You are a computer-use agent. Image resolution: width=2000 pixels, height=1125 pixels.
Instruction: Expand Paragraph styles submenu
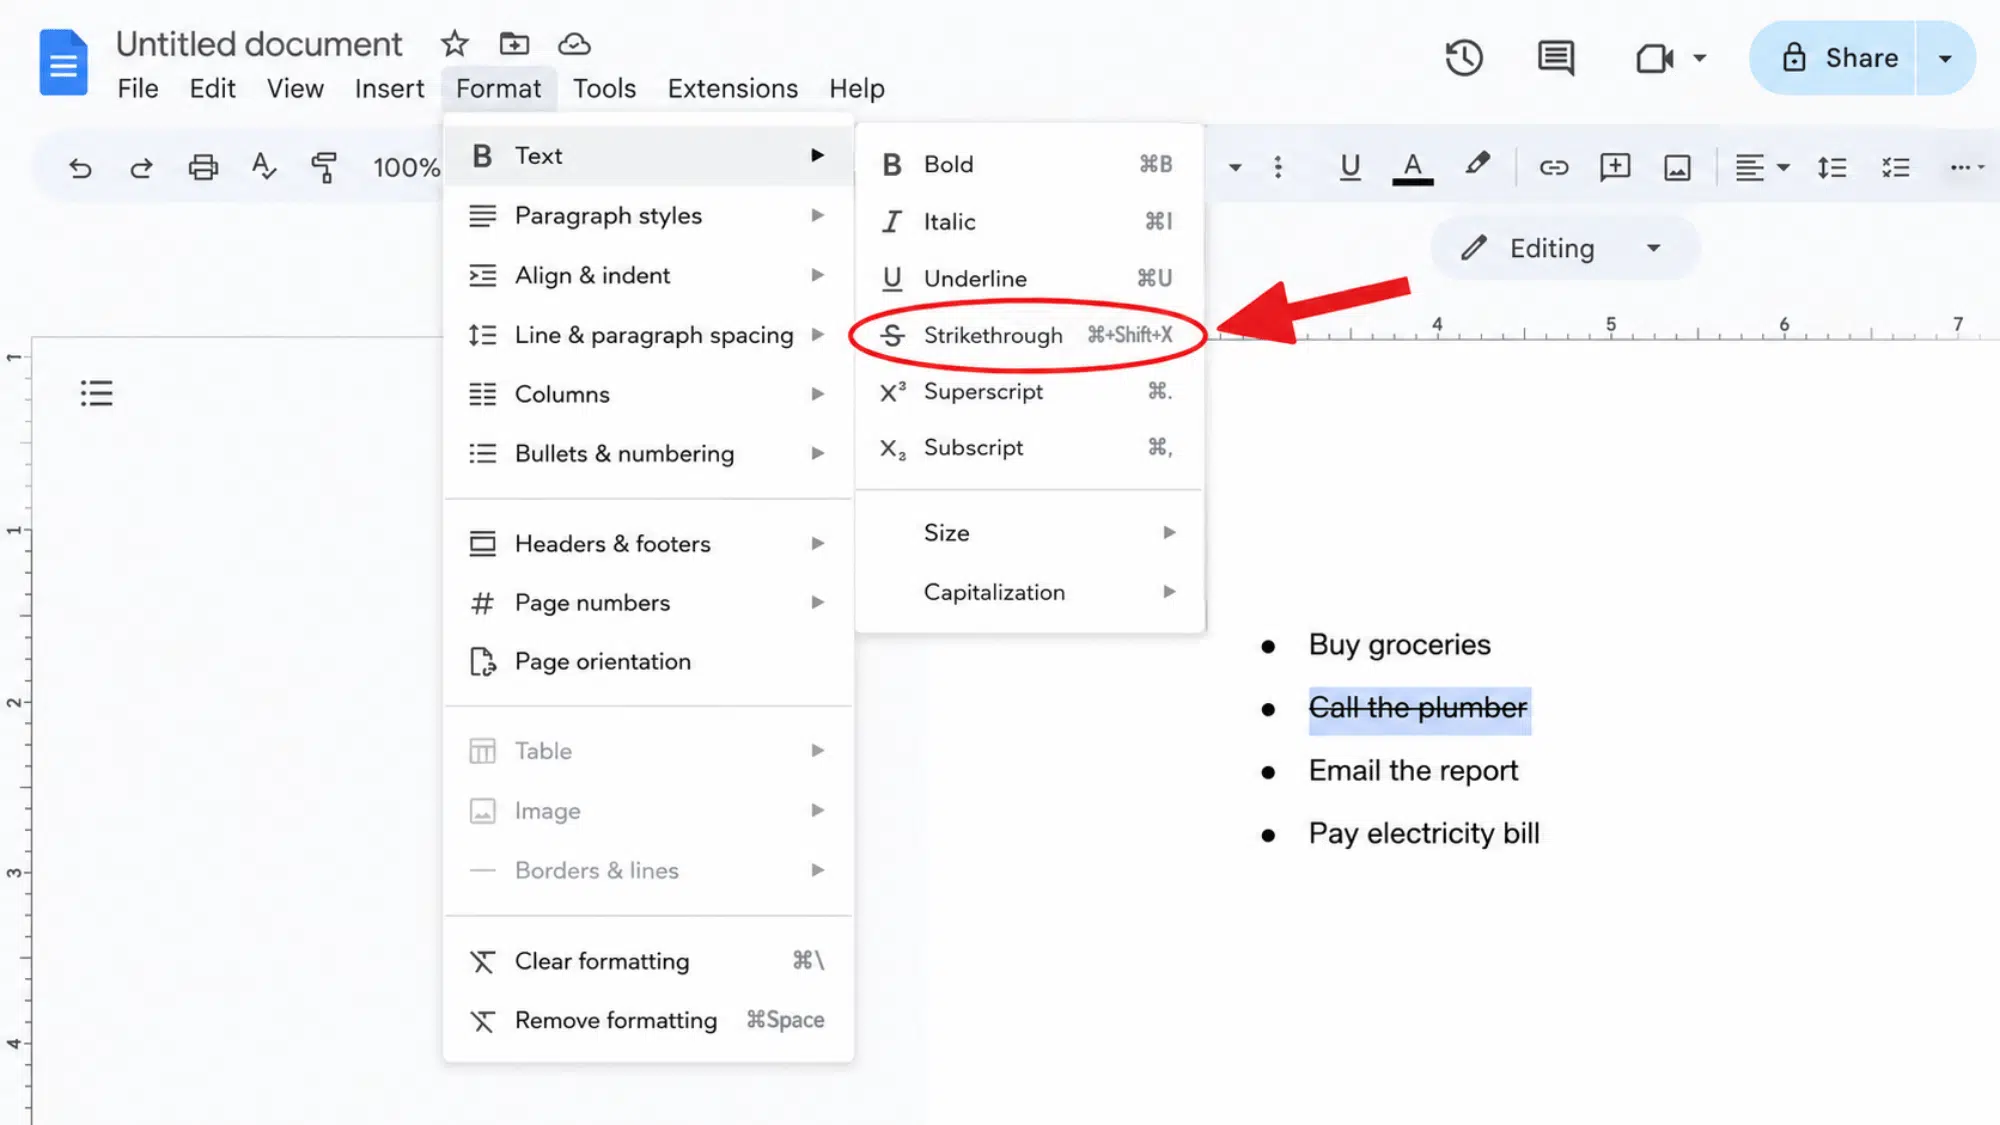[x=648, y=215]
